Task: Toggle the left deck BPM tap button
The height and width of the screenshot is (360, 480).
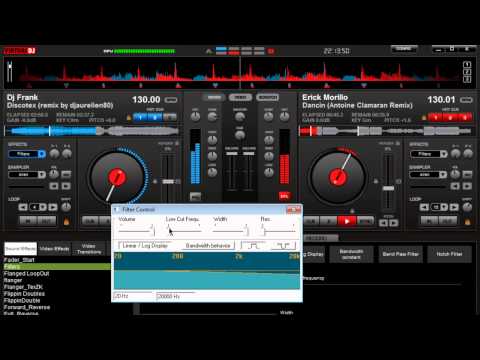Action: click(171, 100)
